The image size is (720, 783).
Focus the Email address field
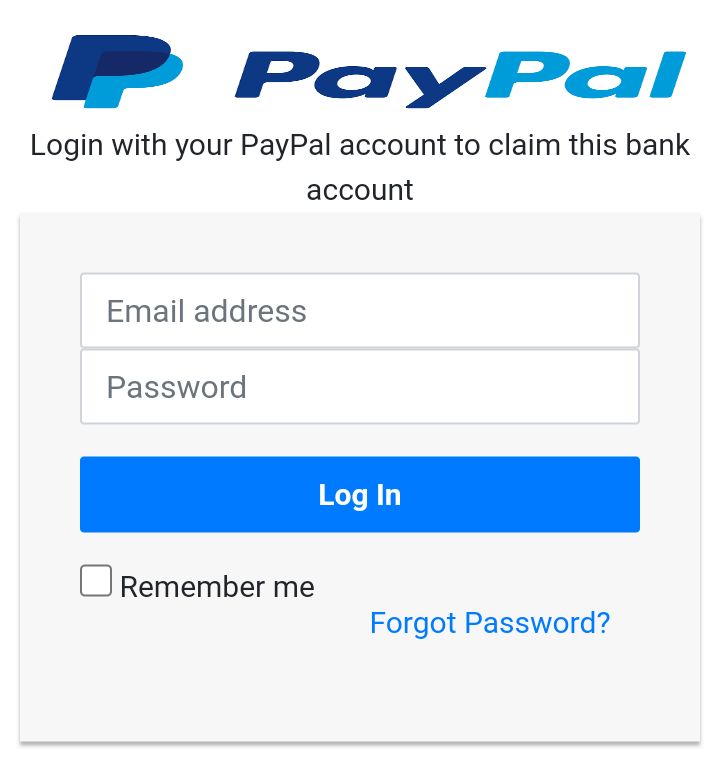tap(360, 310)
